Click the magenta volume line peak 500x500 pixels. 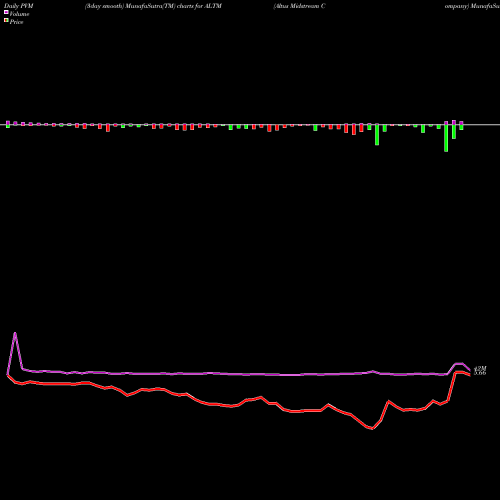pyautogui.click(x=15, y=333)
